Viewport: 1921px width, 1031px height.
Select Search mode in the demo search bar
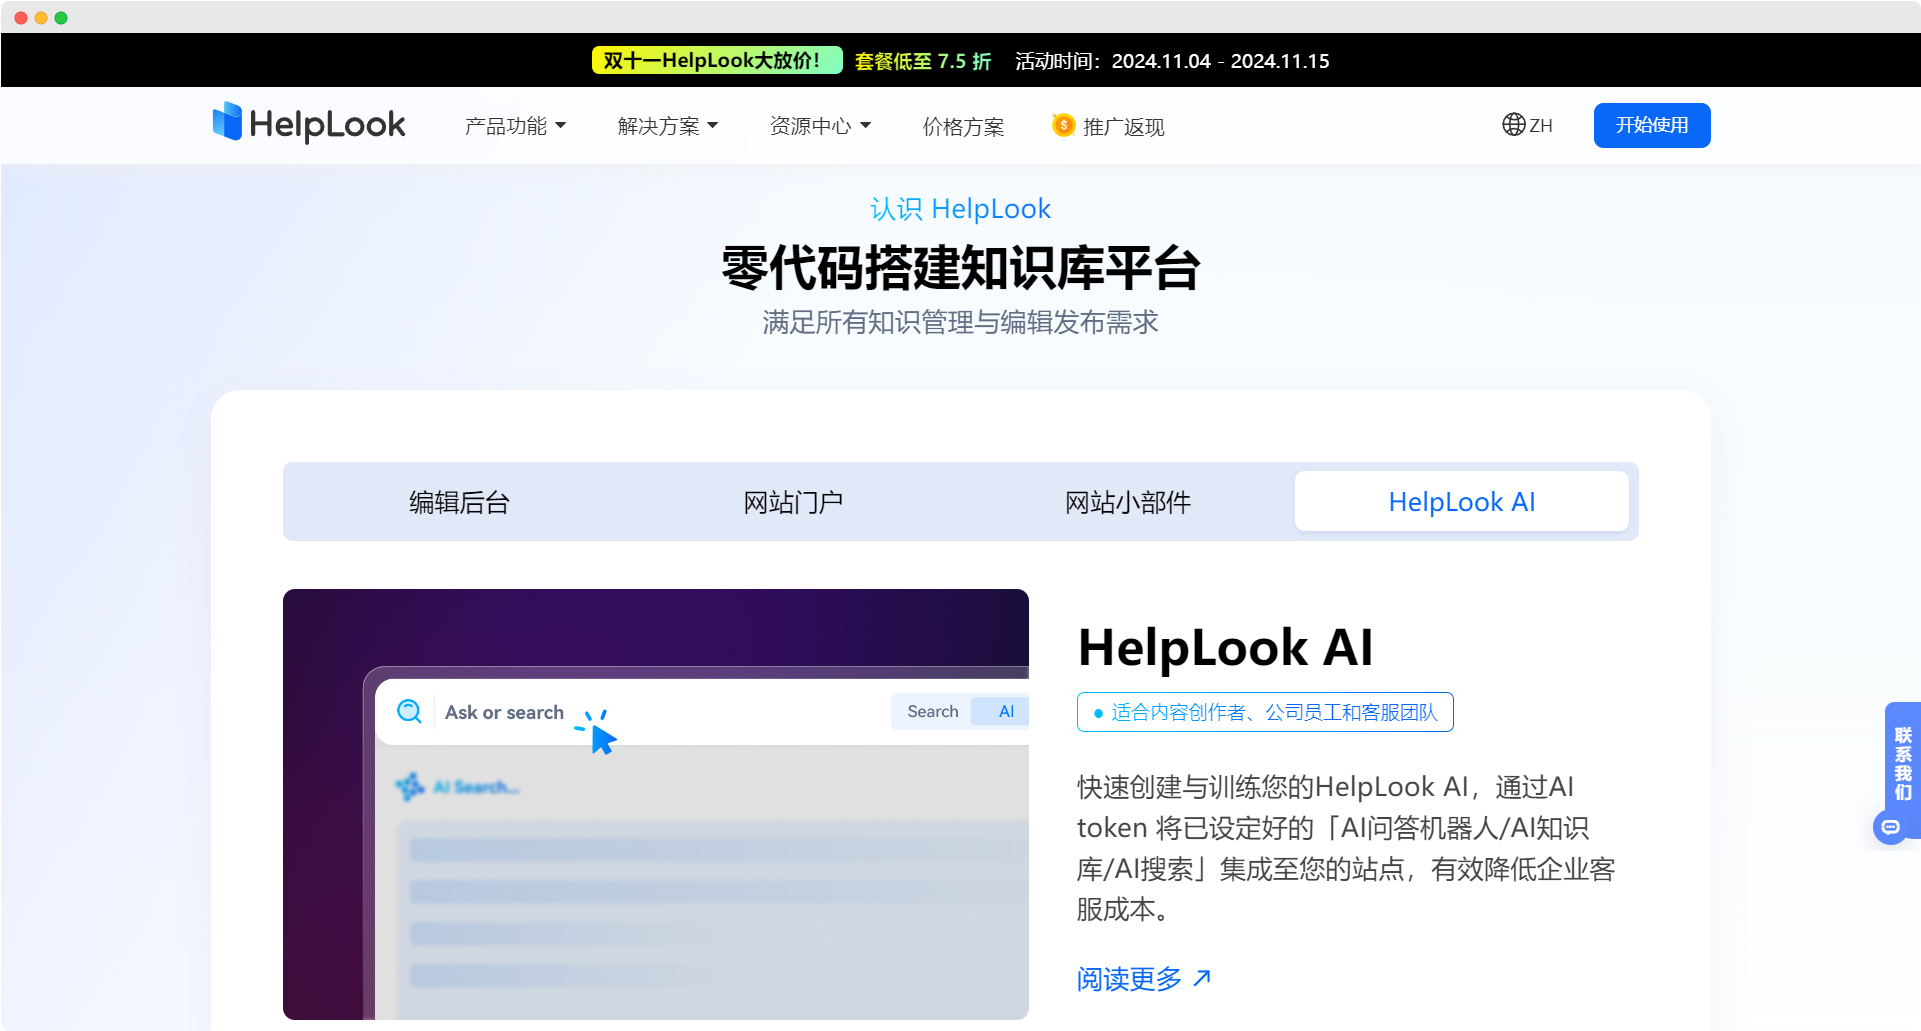932,711
